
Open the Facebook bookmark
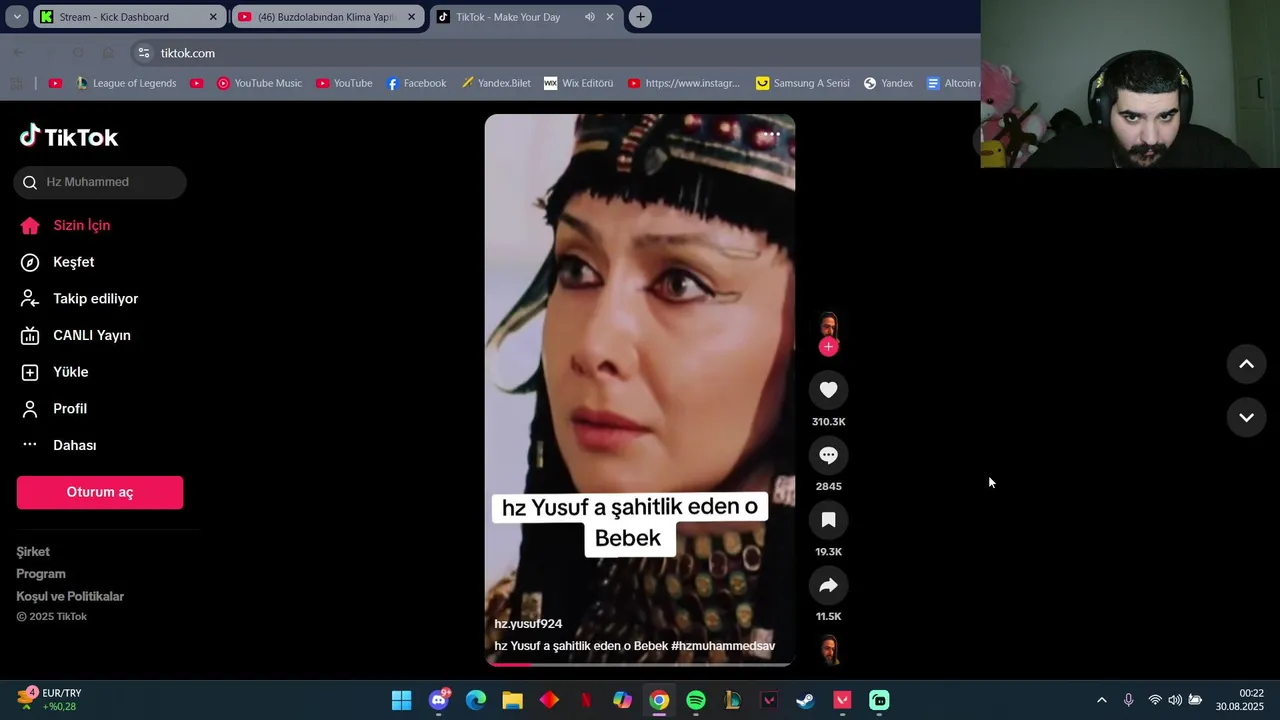tap(416, 83)
